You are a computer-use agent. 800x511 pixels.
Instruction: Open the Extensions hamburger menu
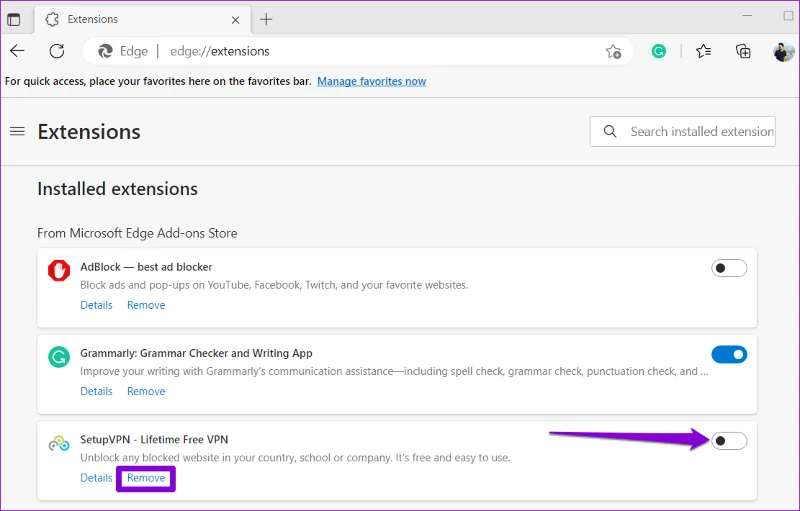pos(17,132)
